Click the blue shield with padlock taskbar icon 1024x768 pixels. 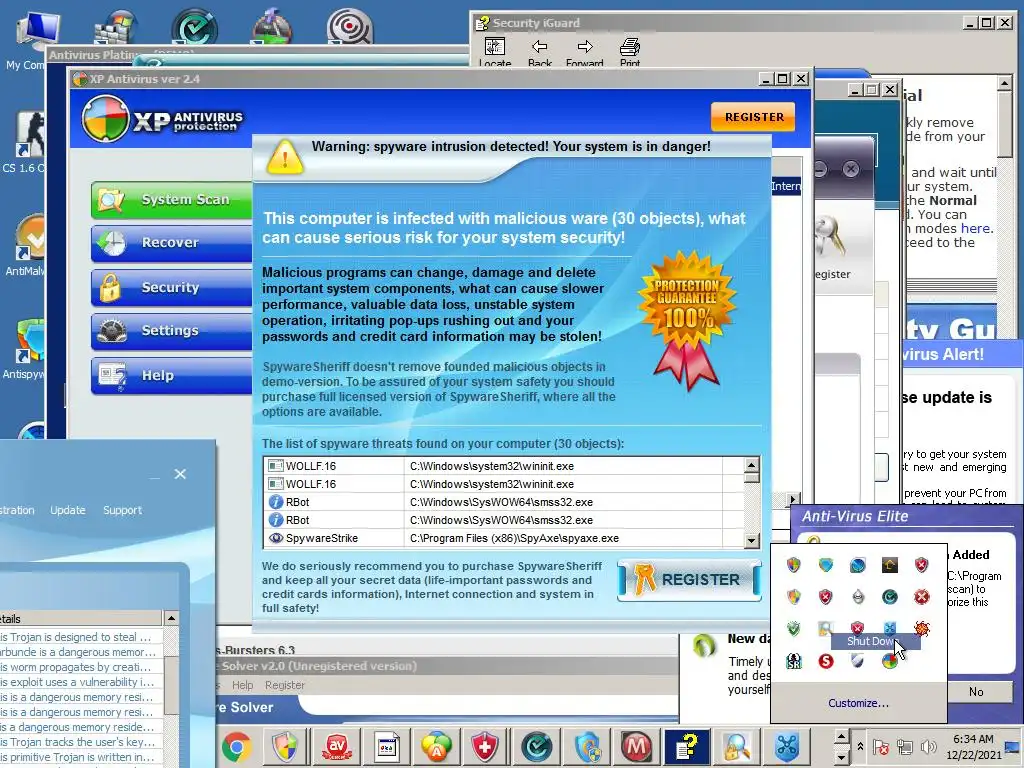(587, 746)
